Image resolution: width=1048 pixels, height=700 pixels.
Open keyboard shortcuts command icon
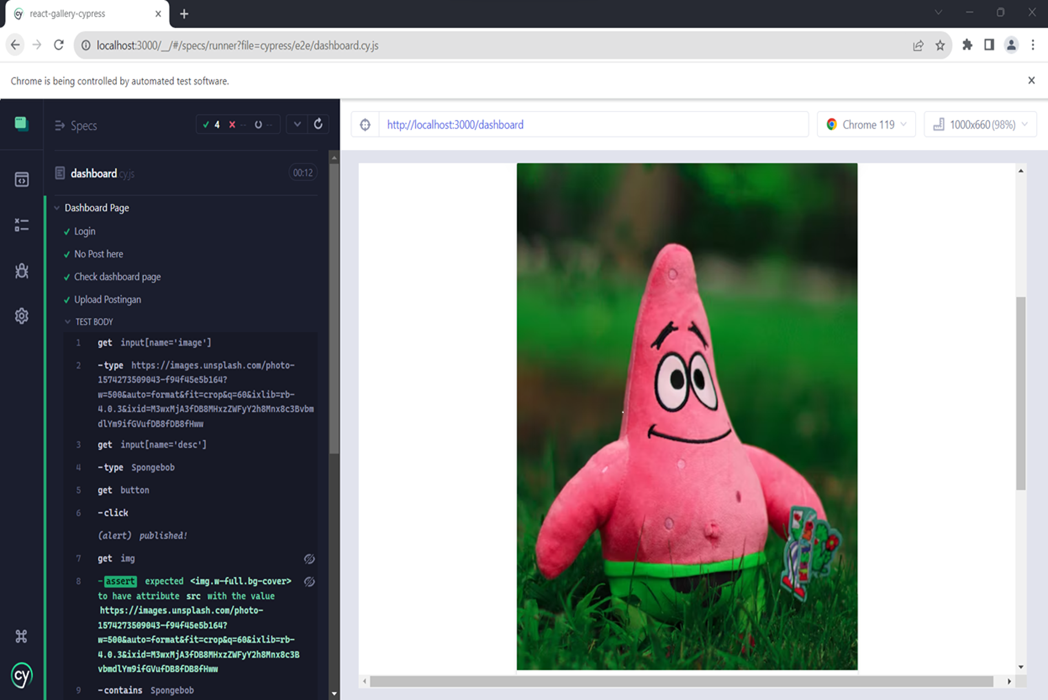(21, 636)
